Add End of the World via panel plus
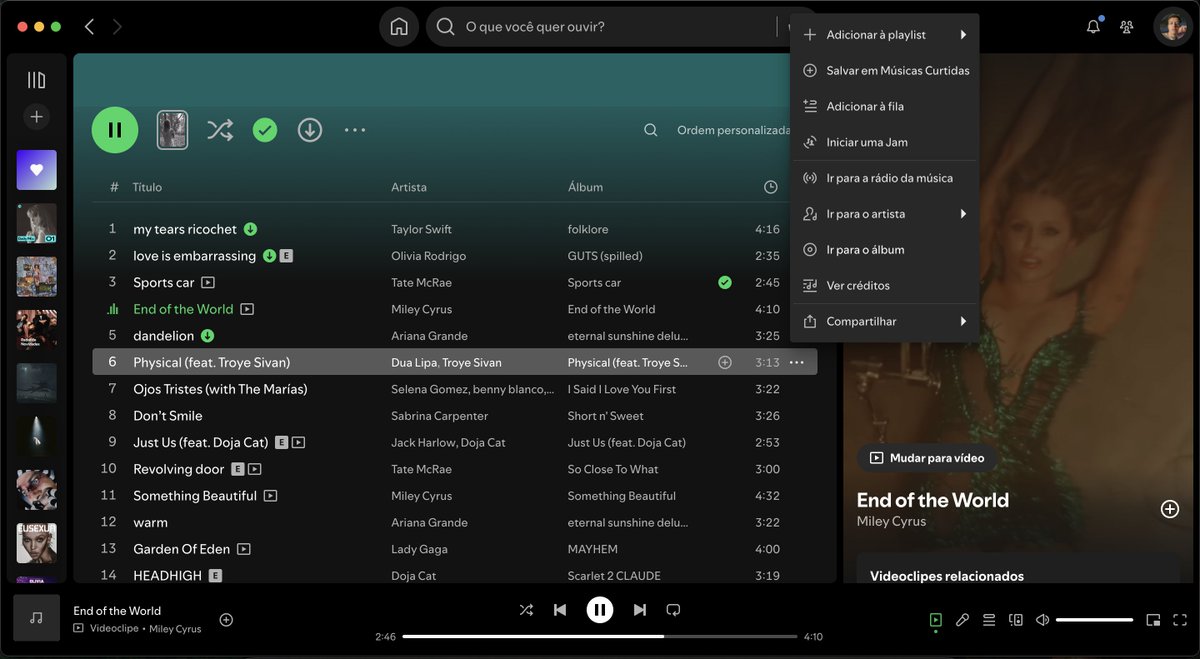The image size is (1200, 659). point(1169,509)
